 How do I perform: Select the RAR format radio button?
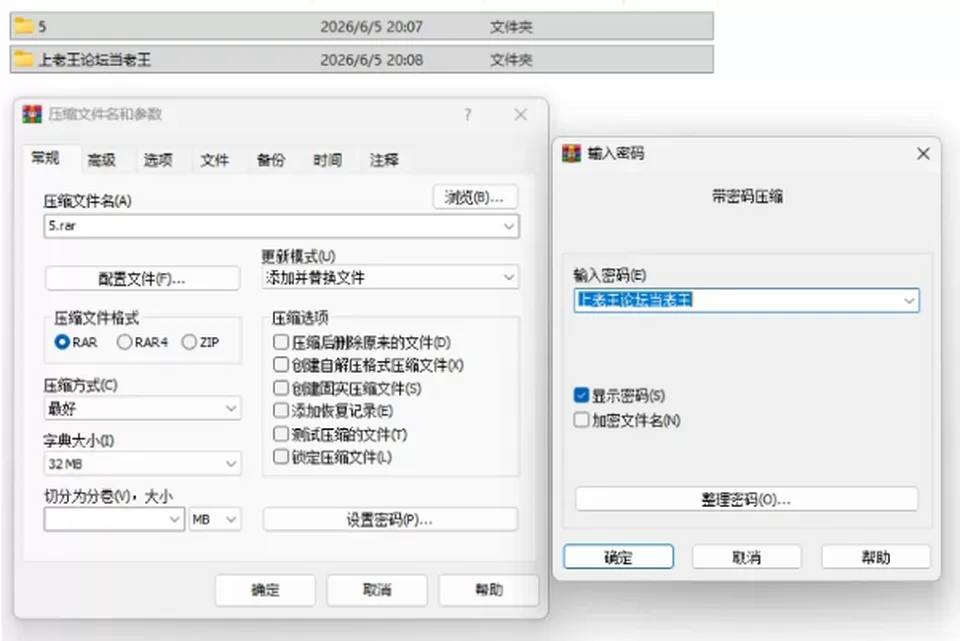point(62,342)
